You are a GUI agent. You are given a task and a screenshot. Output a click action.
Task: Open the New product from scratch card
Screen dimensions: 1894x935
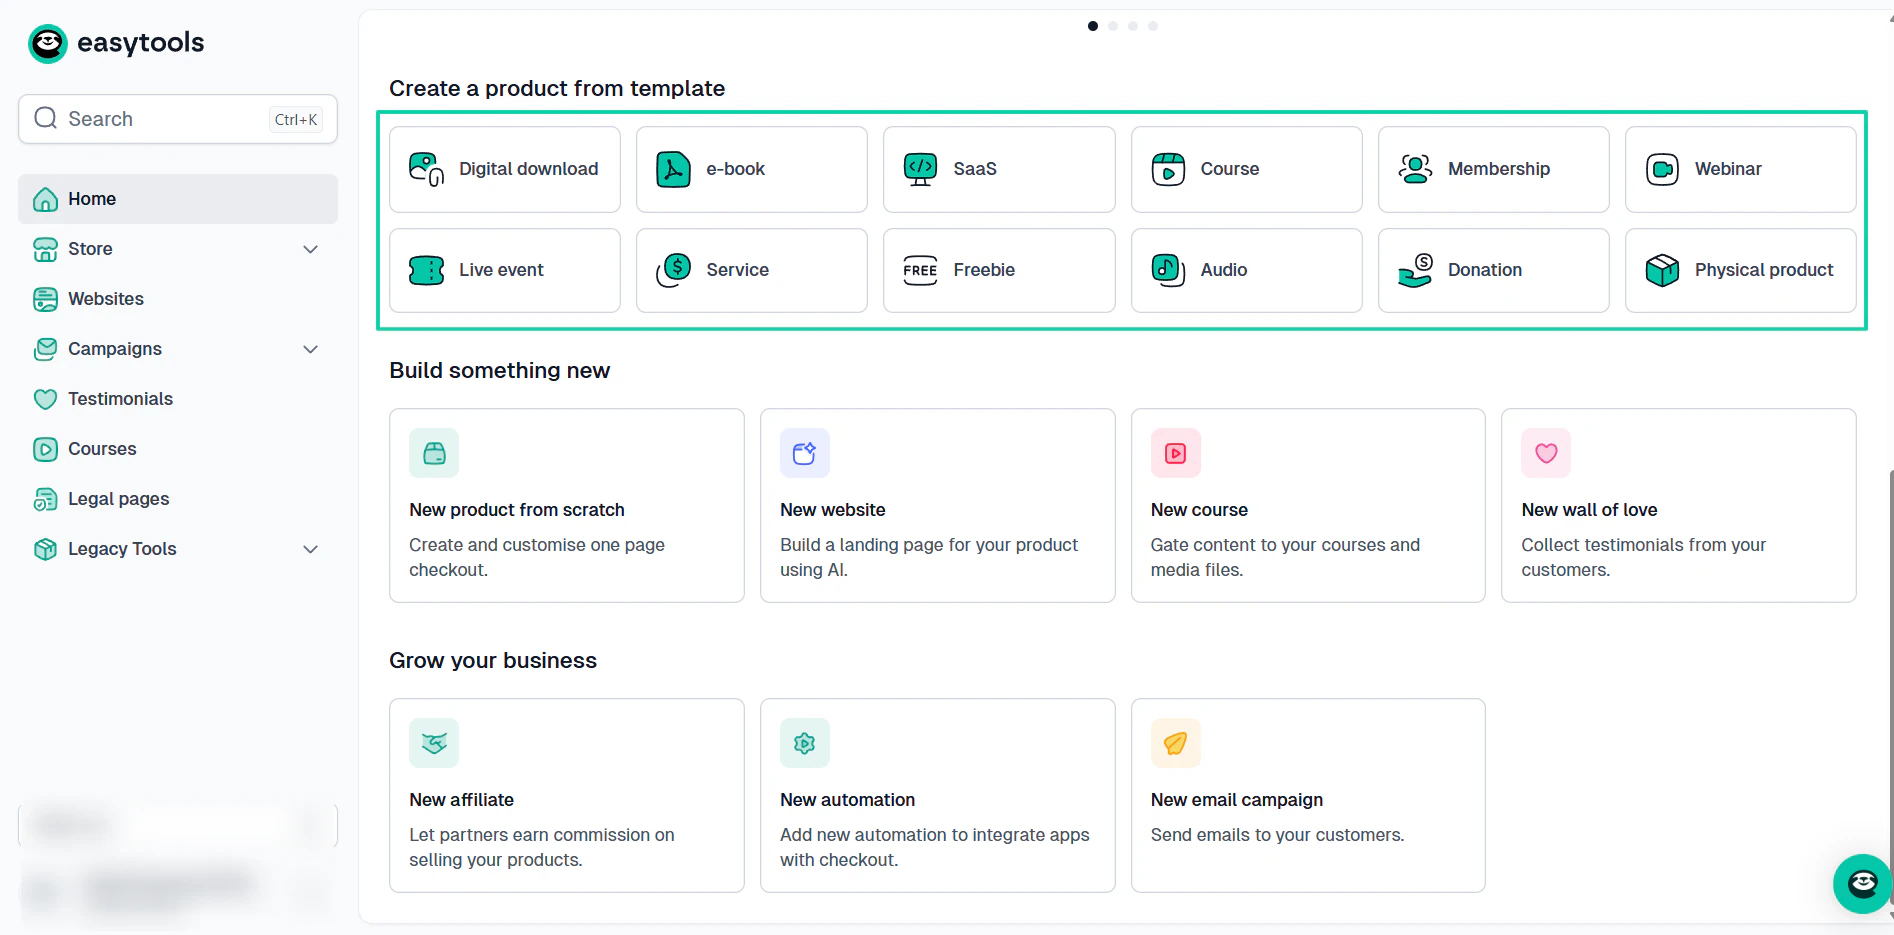pos(567,505)
